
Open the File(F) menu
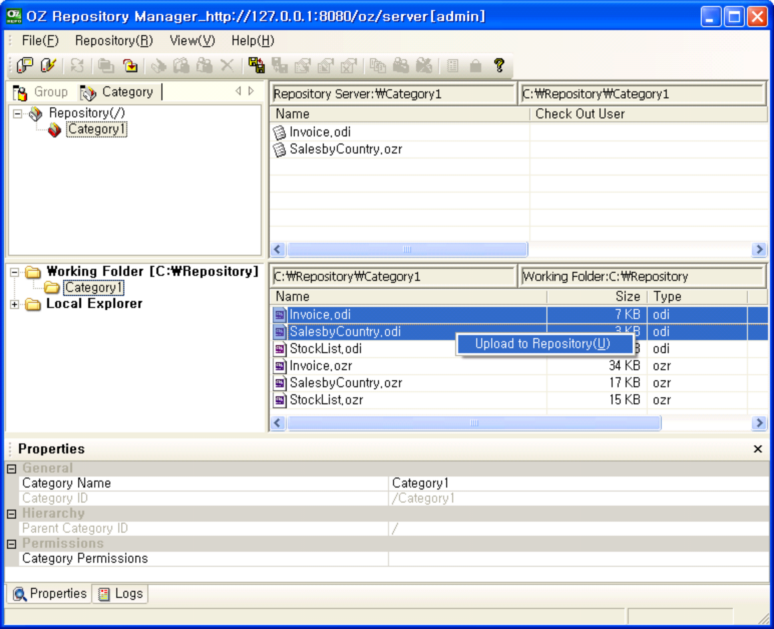click(40, 41)
